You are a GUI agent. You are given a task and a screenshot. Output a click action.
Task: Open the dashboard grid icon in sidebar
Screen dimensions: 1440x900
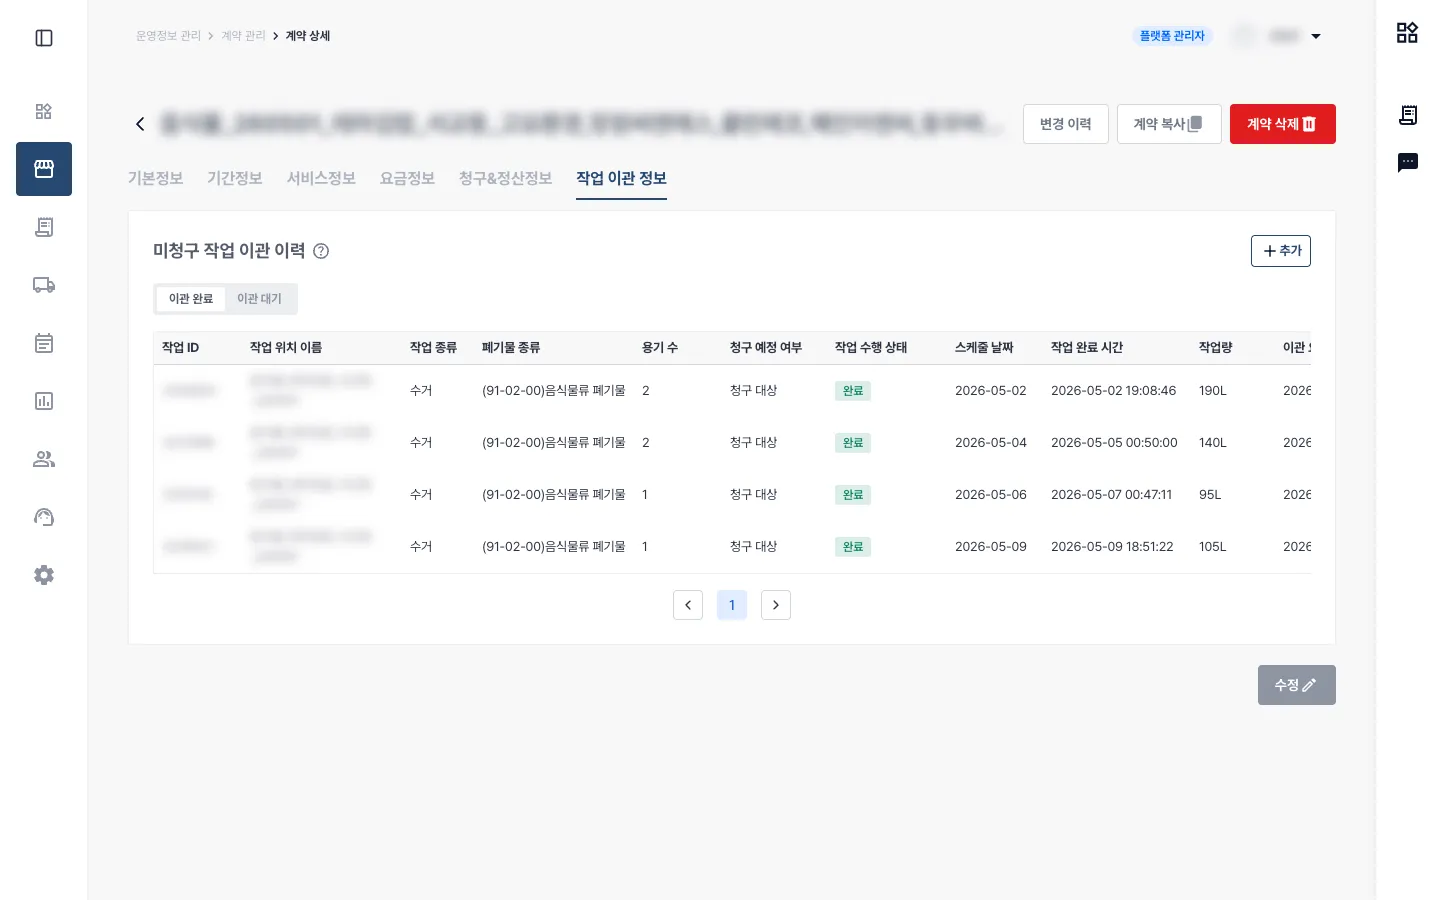(44, 111)
